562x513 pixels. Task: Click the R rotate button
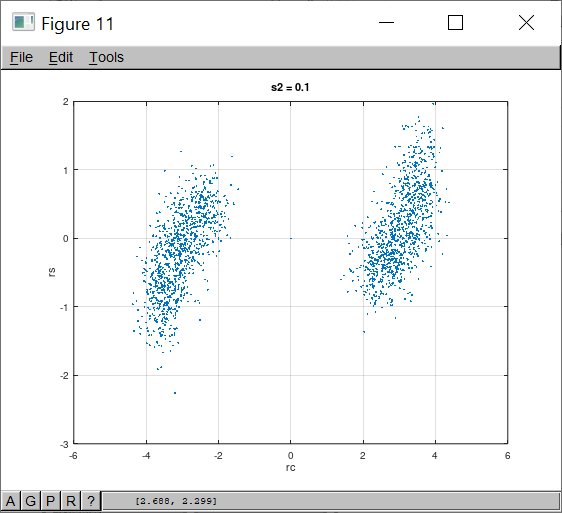[71, 501]
